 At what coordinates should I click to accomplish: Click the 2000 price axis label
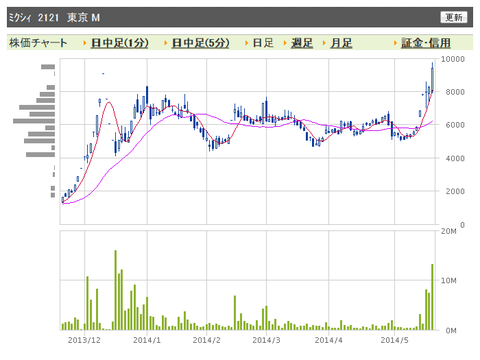pos(455,191)
